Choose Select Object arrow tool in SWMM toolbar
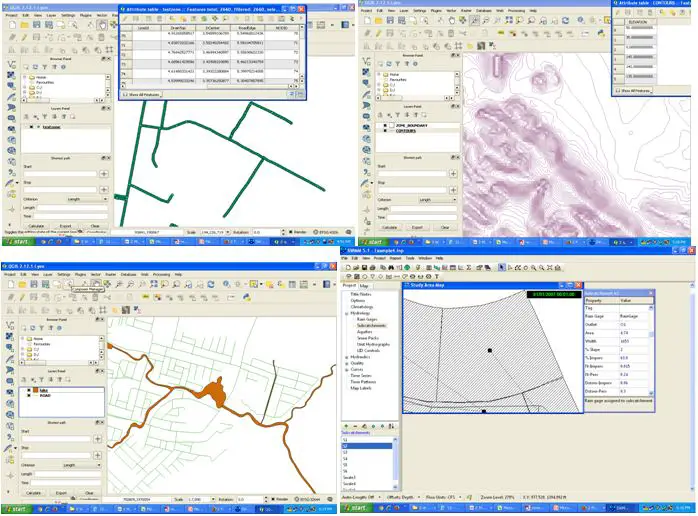 (x=502, y=268)
